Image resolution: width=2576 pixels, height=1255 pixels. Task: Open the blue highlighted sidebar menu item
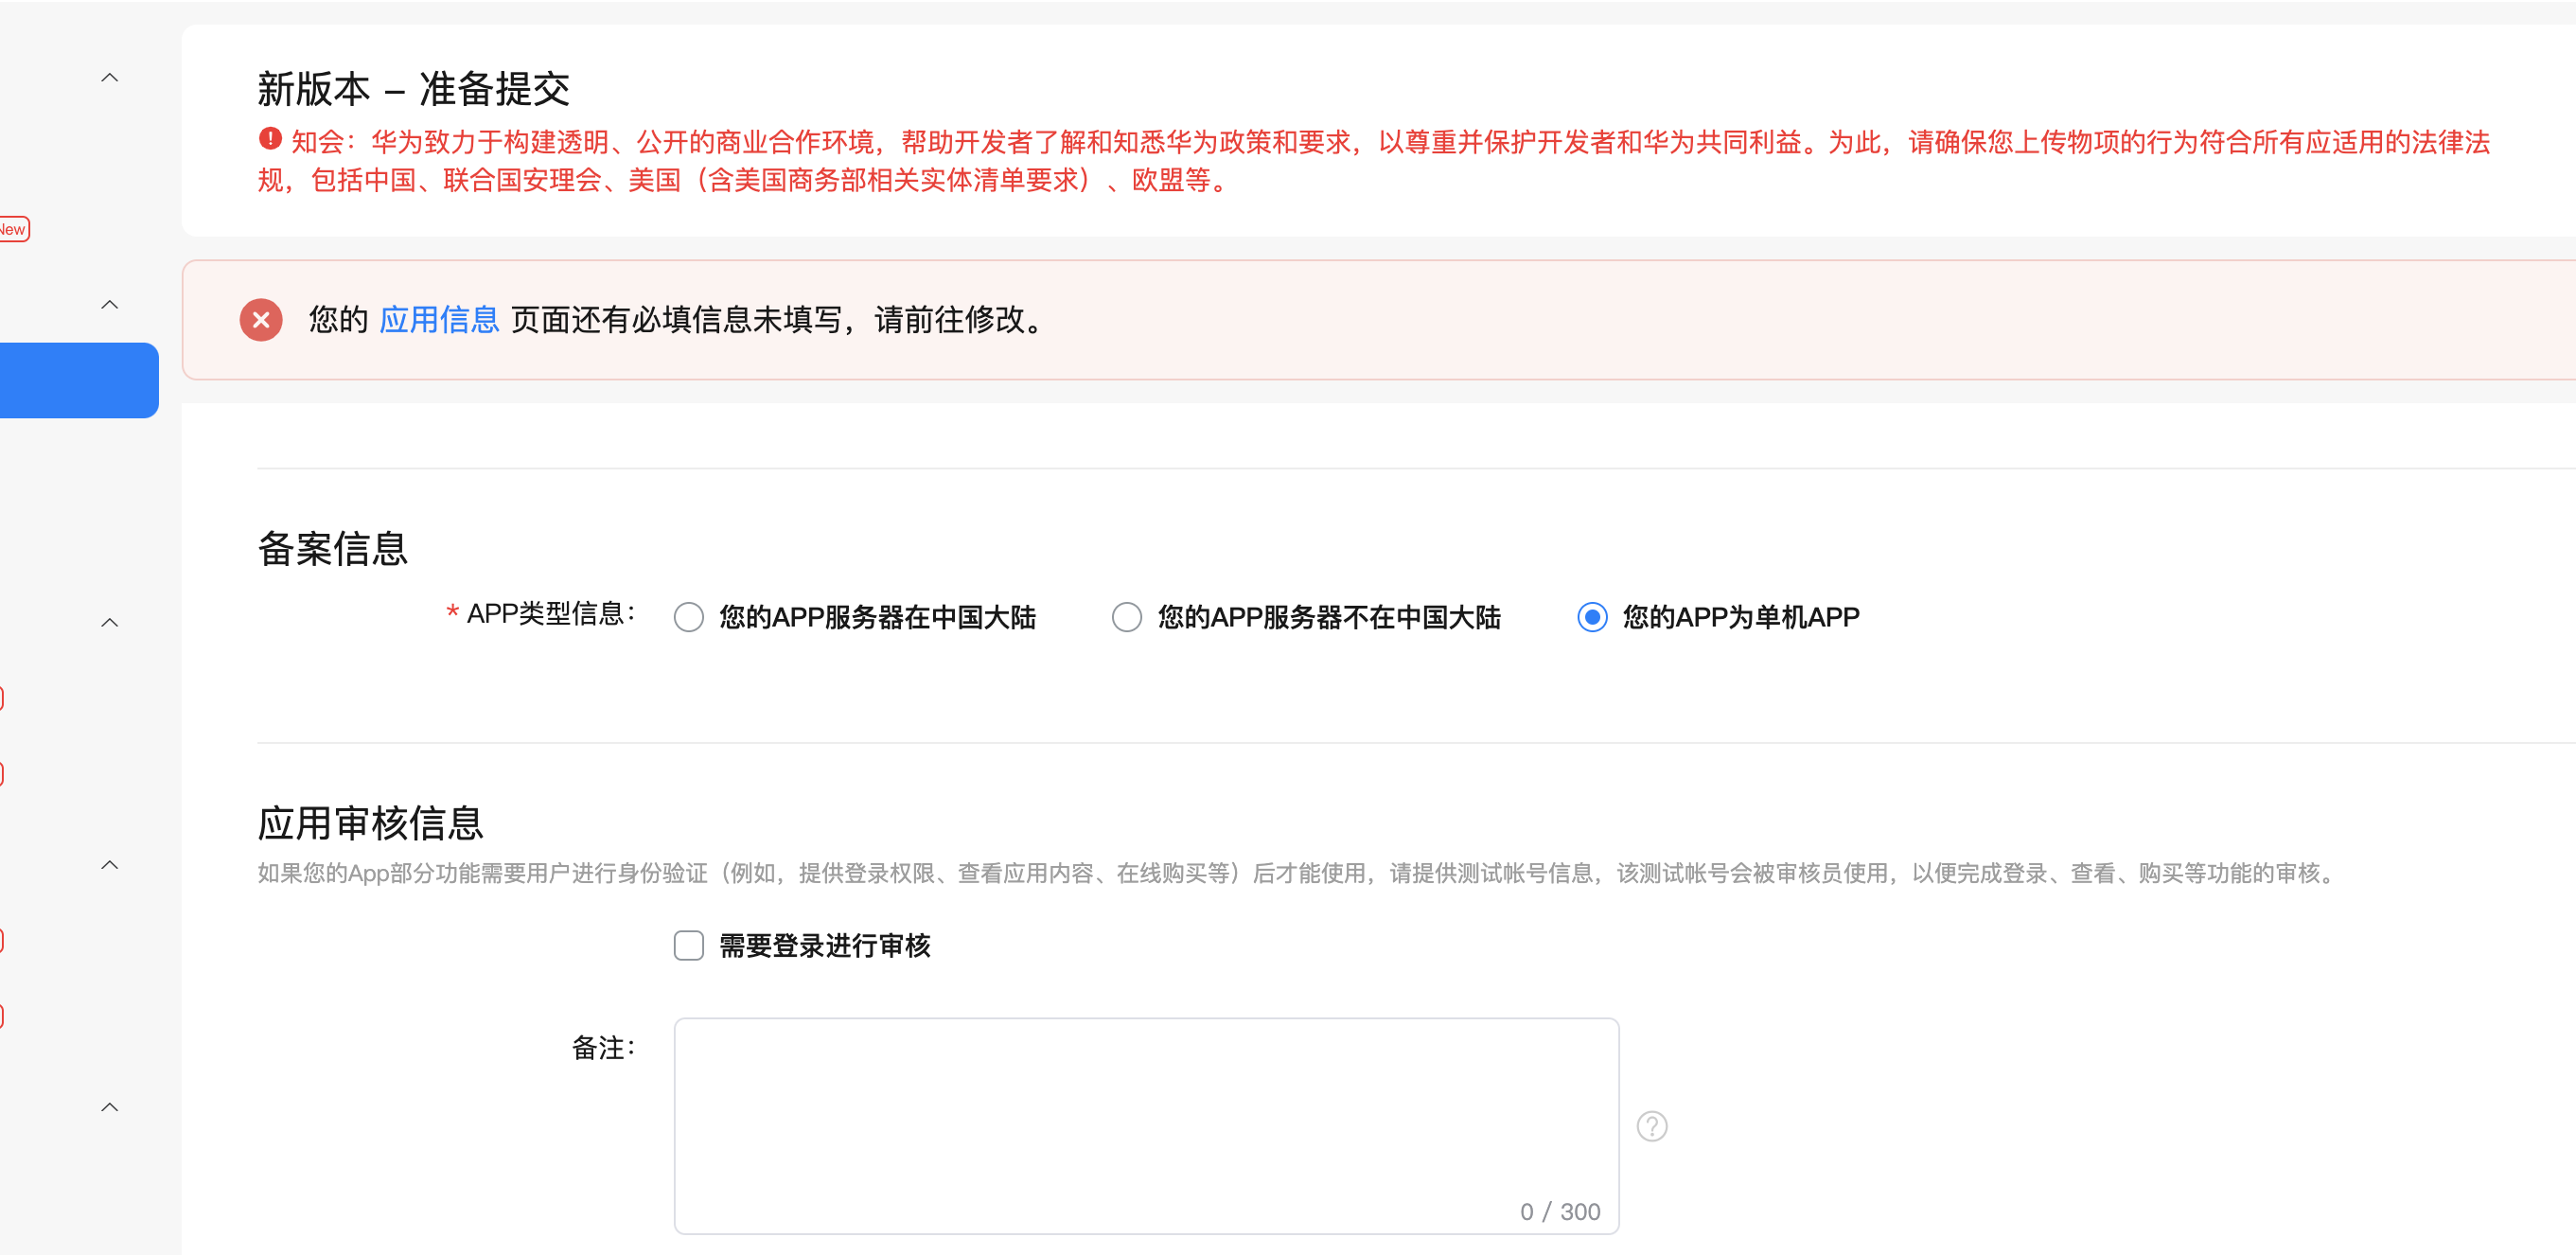(x=78, y=380)
